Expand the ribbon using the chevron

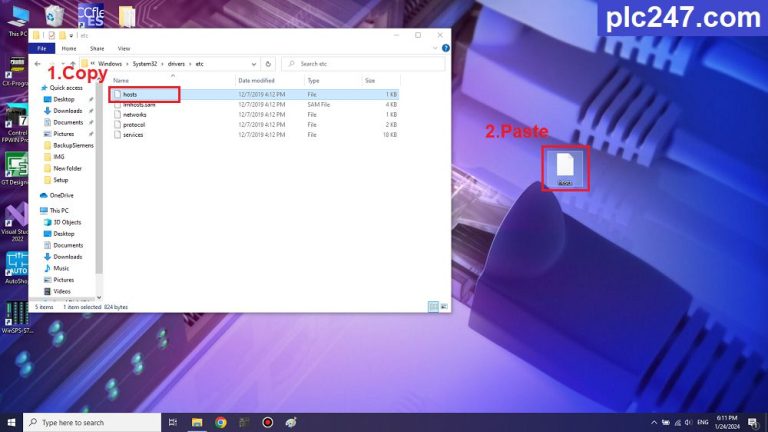(x=435, y=47)
